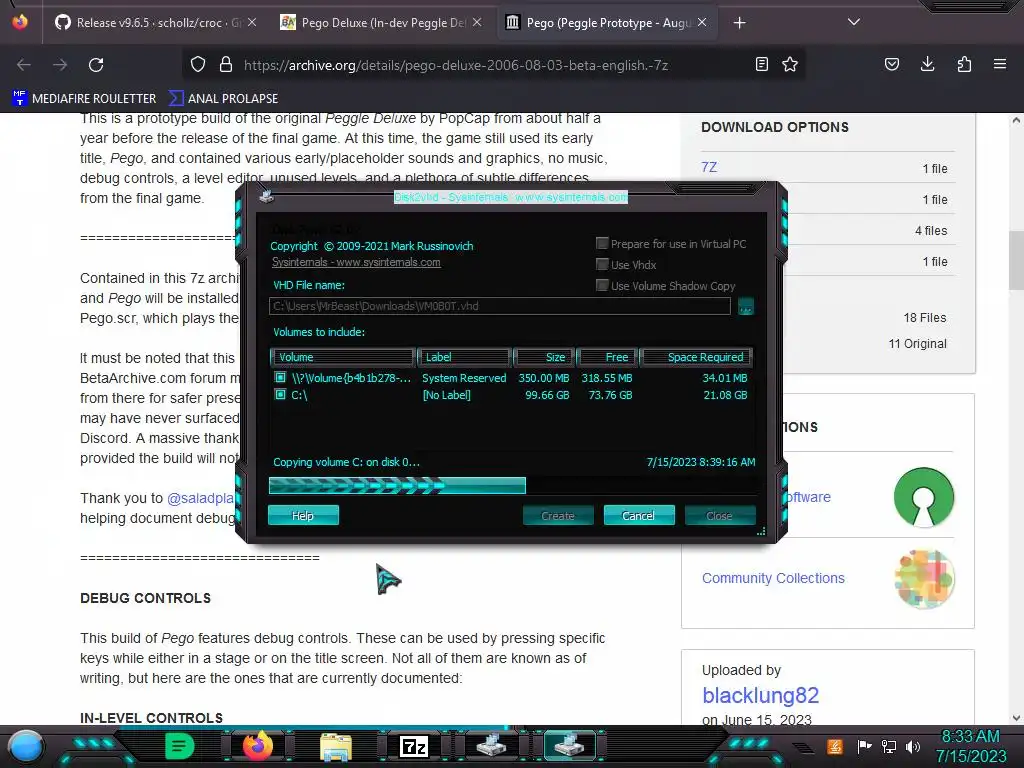Open the Save to Pocket icon
This screenshot has height=768, width=1024.
click(x=891, y=64)
